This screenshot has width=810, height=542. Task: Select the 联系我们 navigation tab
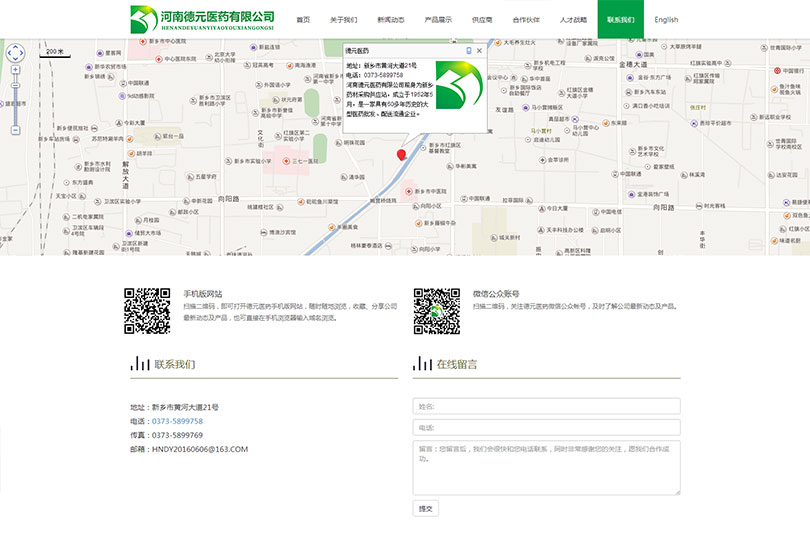tap(620, 20)
